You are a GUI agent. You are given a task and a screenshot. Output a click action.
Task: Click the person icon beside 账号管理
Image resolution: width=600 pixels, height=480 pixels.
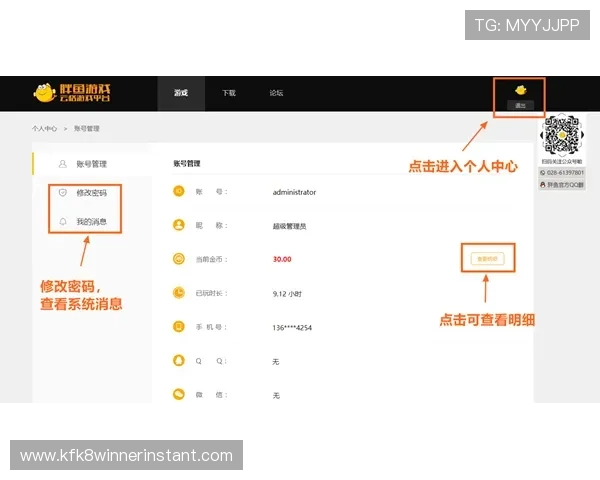(x=63, y=164)
